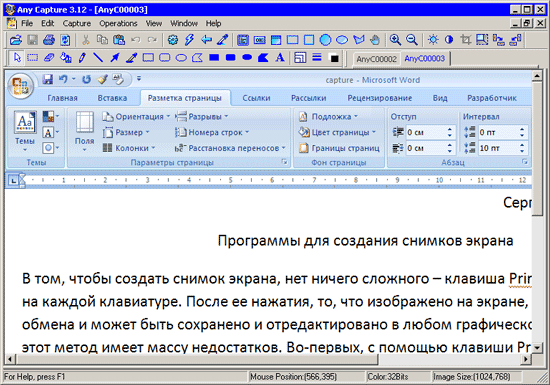Select the Pencil drawing tool

[82, 58]
